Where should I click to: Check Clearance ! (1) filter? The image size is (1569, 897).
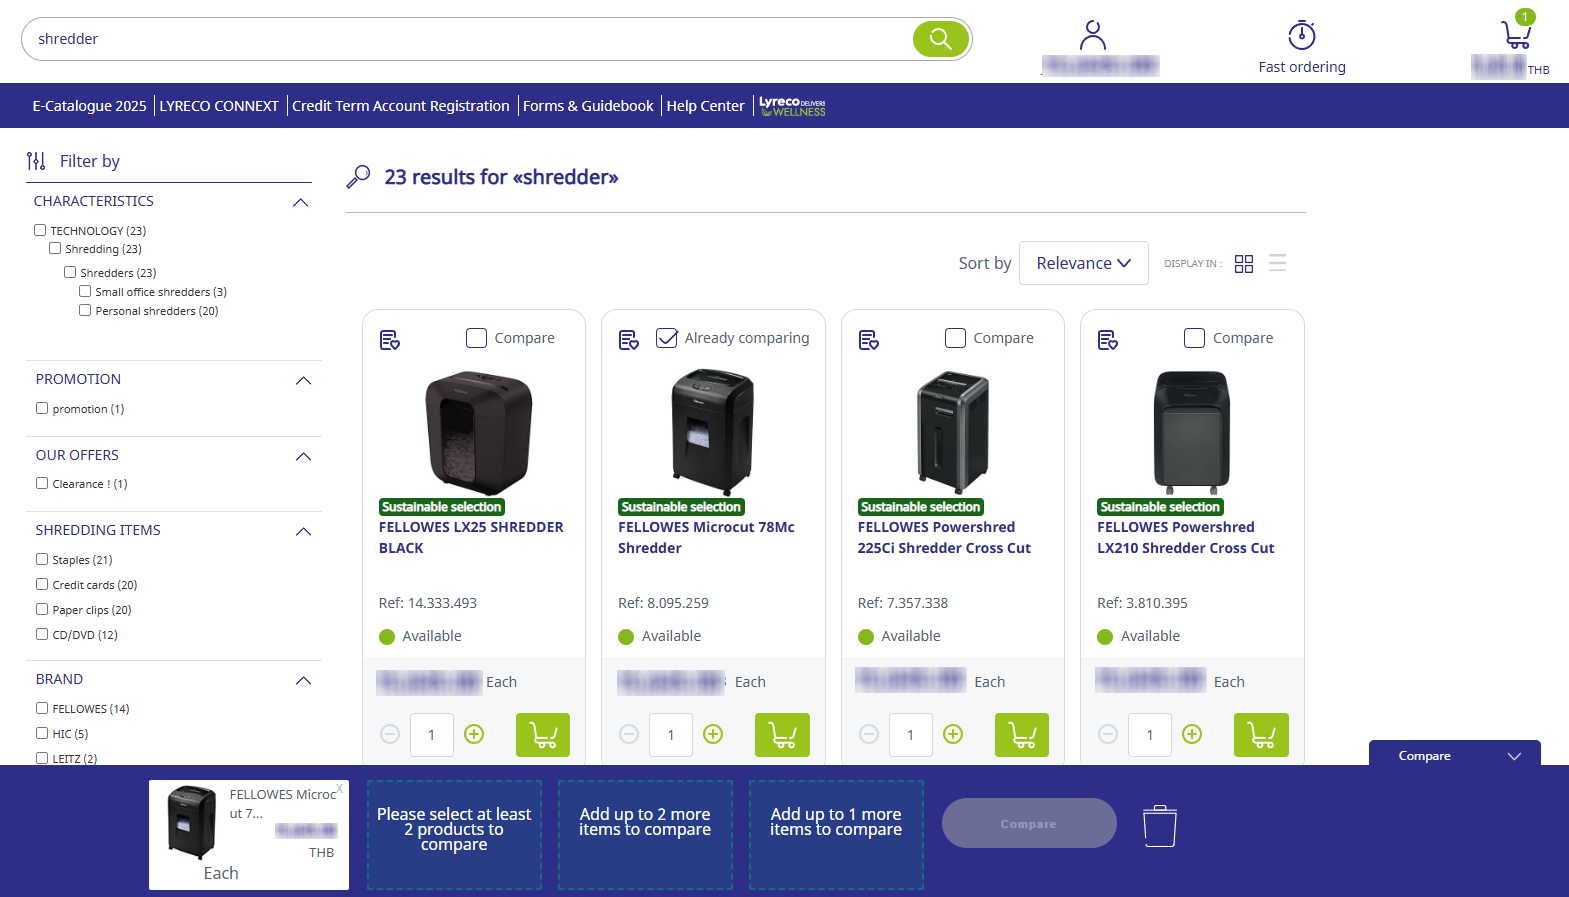click(x=42, y=483)
